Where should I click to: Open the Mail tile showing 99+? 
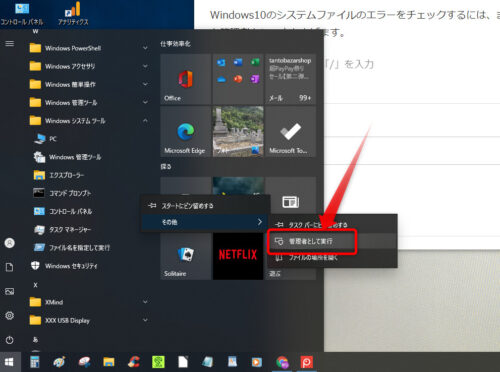291,79
